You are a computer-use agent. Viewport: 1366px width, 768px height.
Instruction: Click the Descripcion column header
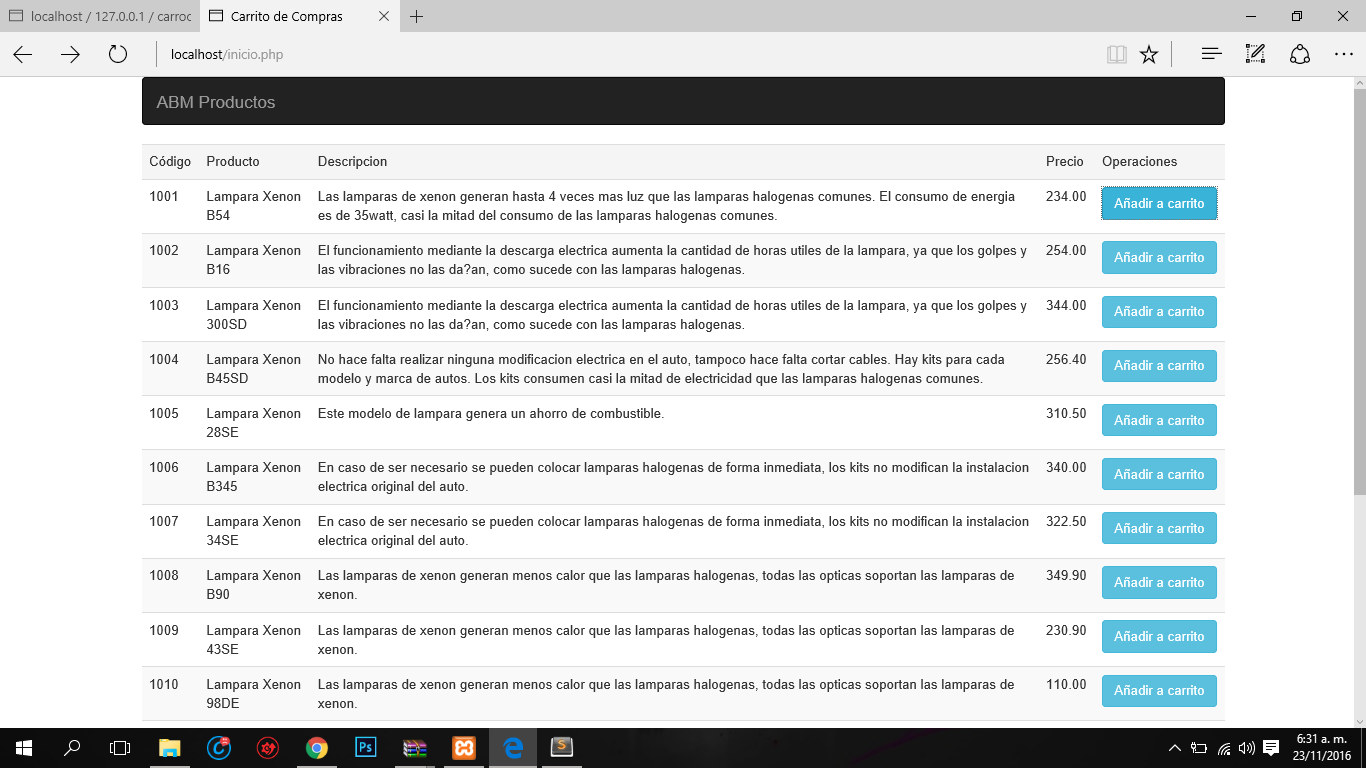pyautogui.click(x=352, y=161)
